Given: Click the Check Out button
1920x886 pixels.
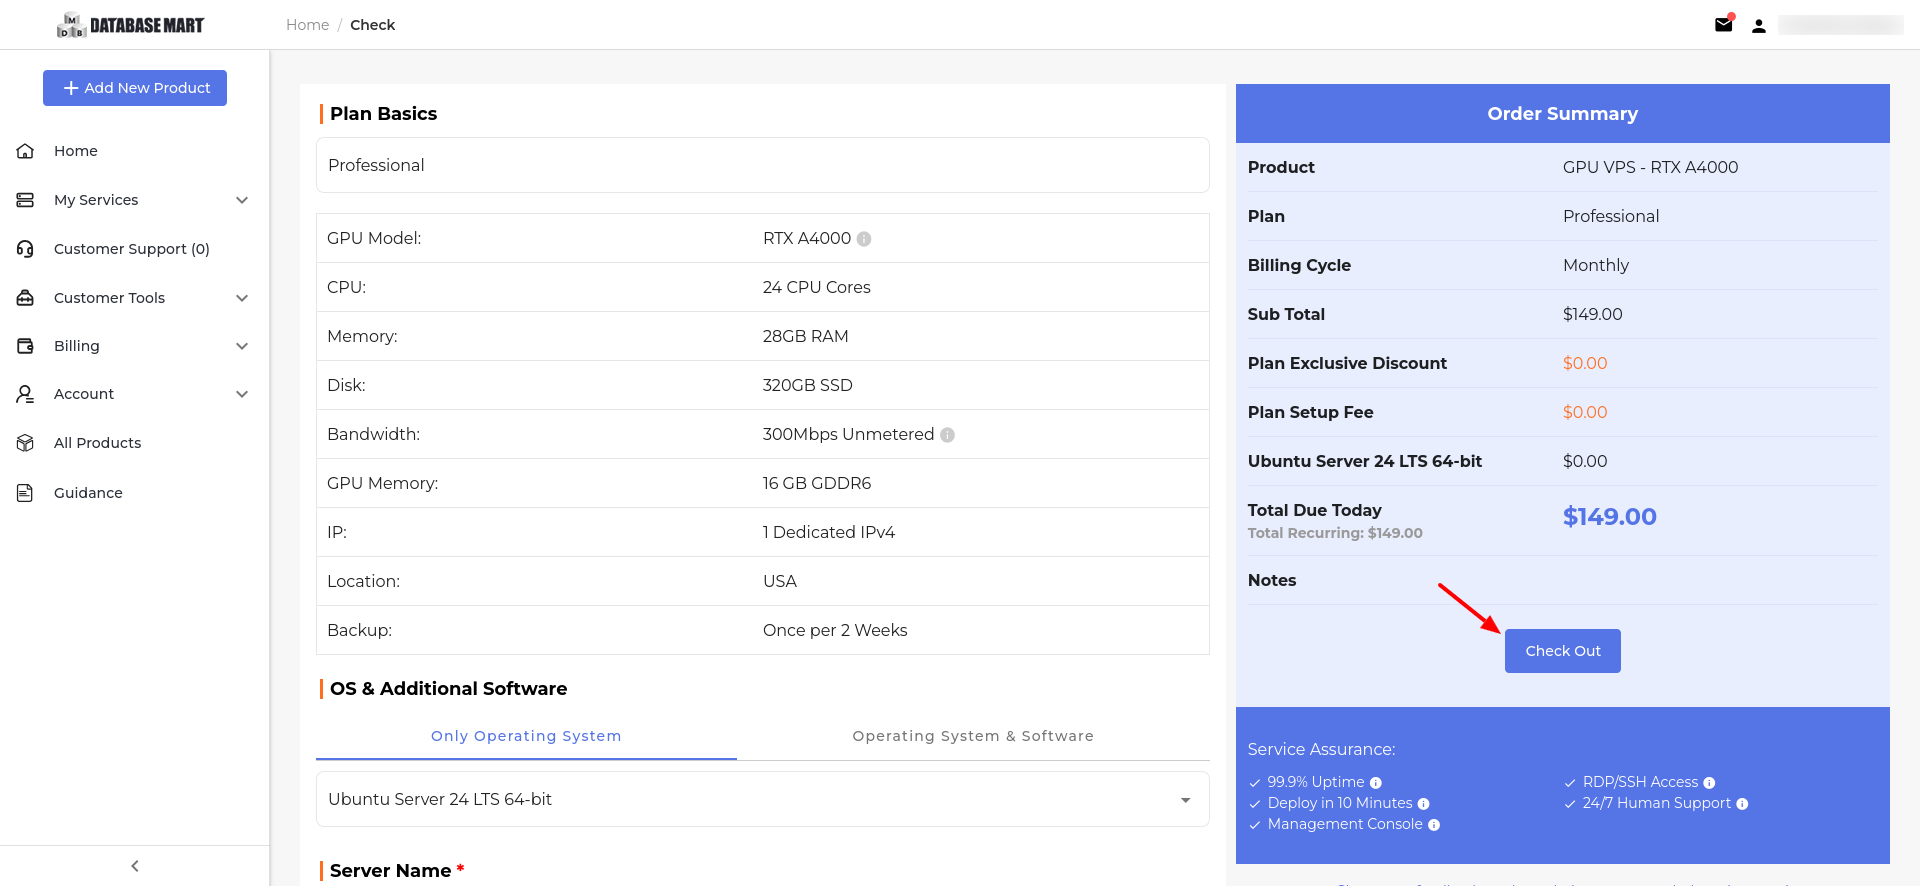Looking at the screenshot, I should [x=1562, y=651].
